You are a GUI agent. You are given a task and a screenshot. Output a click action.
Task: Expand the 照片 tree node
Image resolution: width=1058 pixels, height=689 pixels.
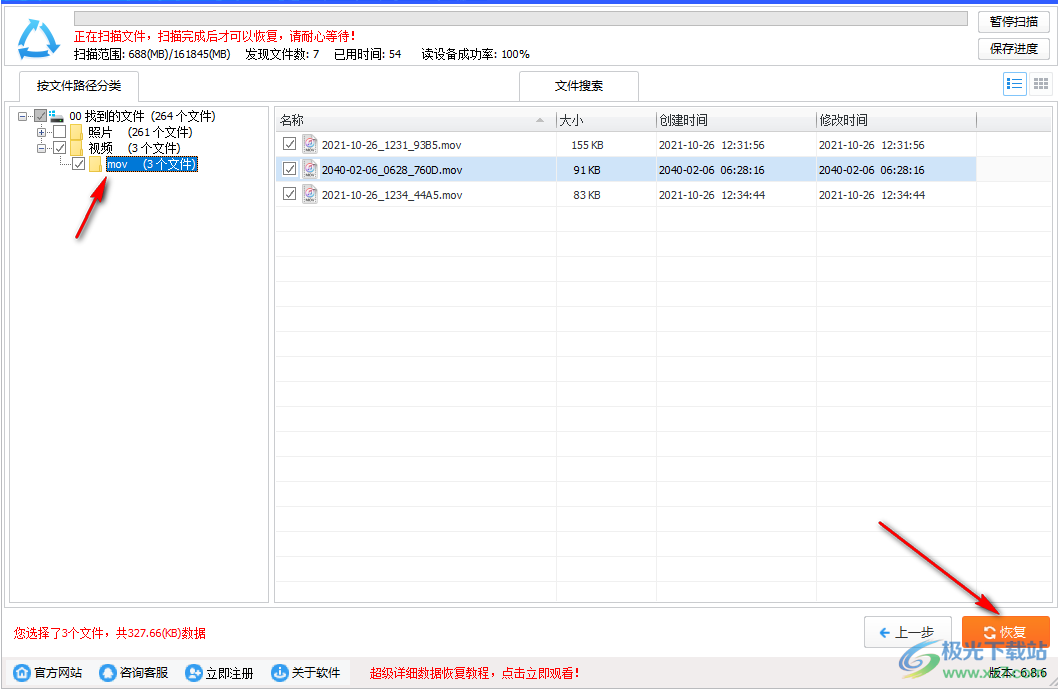(x=41, y=131)
